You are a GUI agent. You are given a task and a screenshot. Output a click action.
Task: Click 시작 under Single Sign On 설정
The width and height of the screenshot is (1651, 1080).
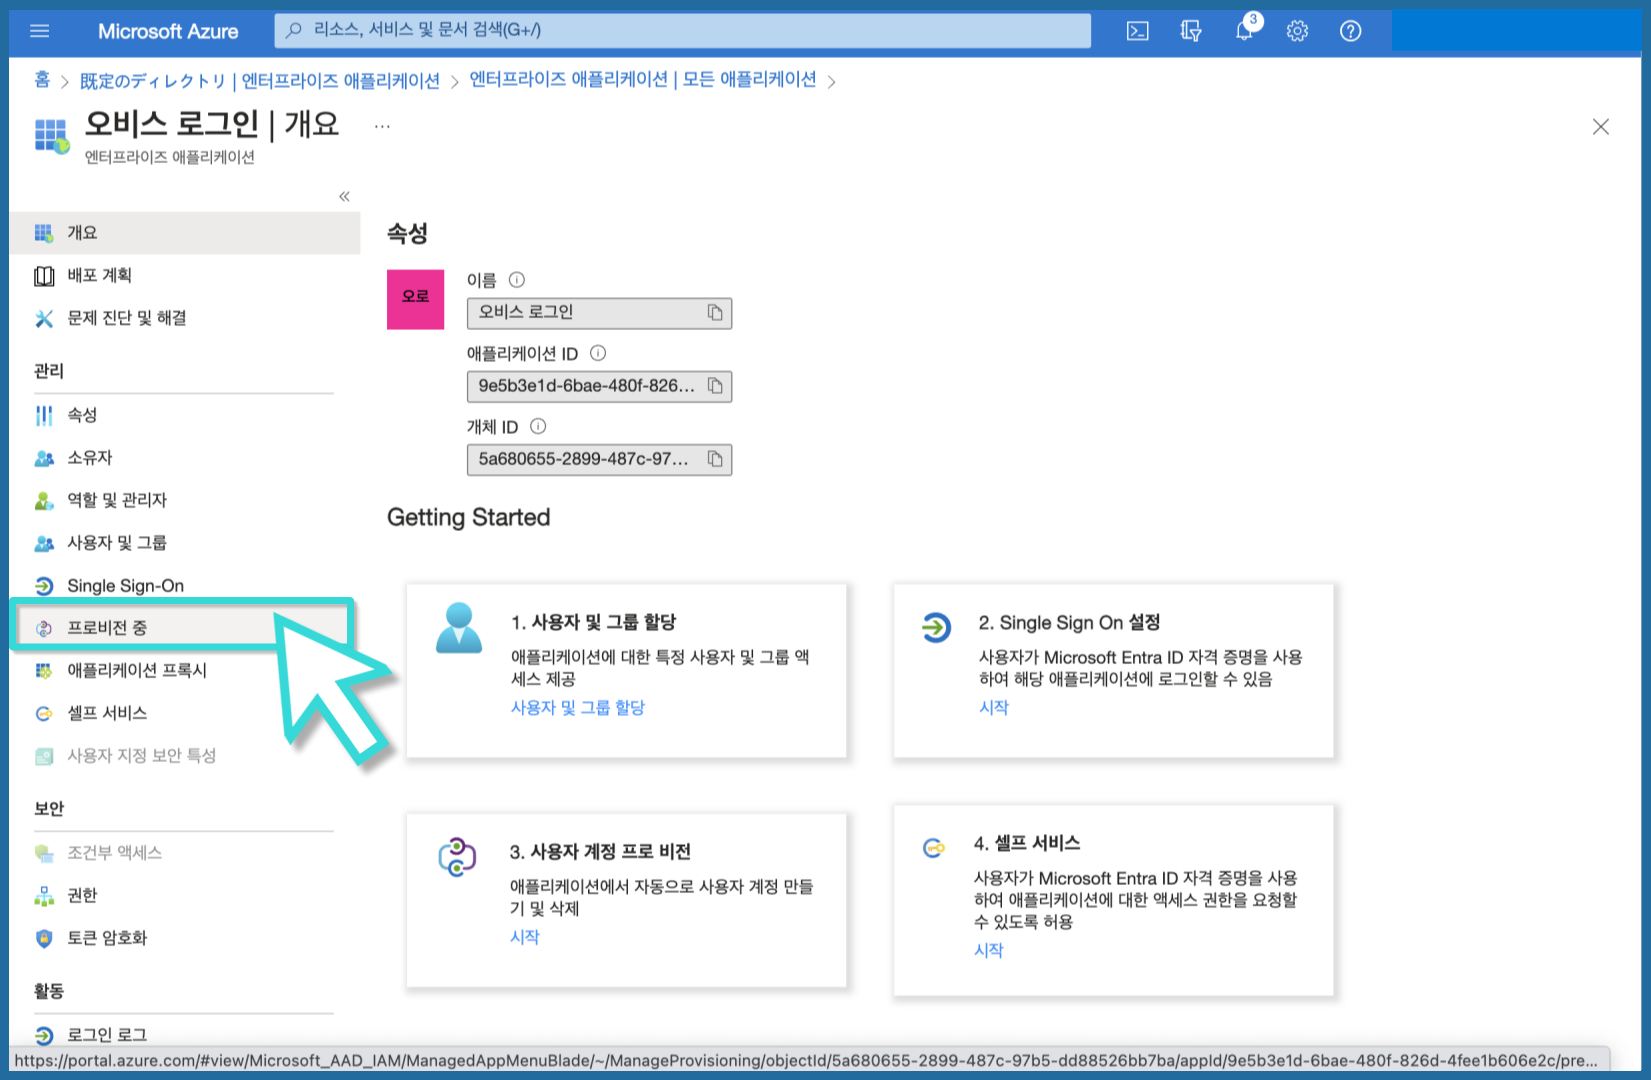[994, 708]
